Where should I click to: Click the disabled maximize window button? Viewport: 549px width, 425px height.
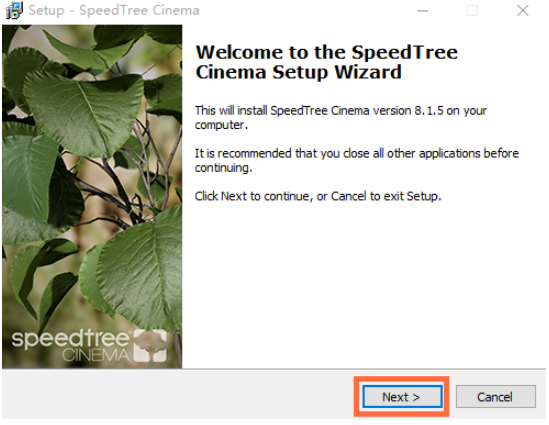click(x=473, y=11)
